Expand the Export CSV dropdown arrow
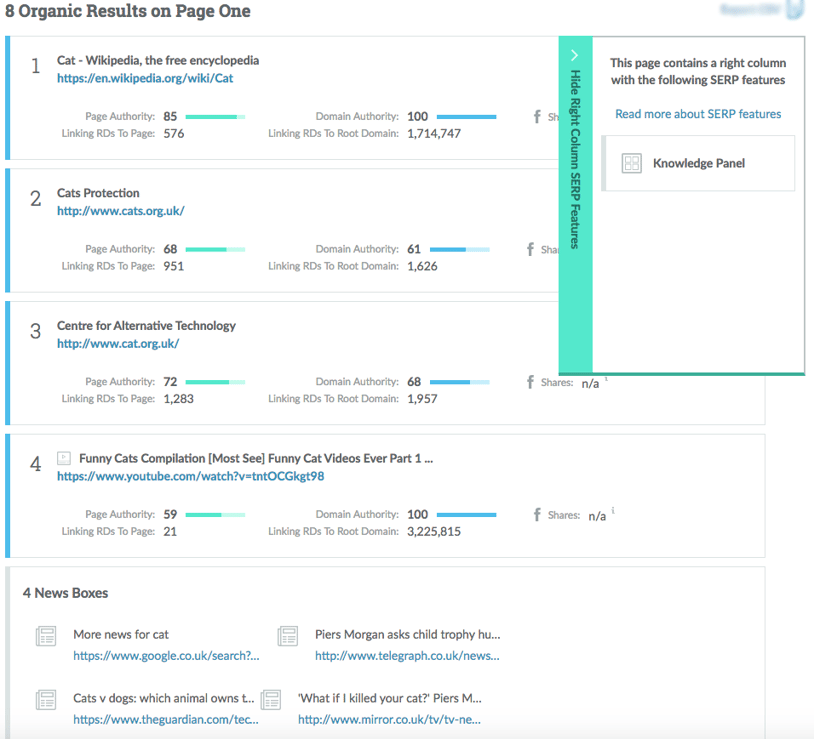Viewport: 814px width, 739px height. (795, 8)
